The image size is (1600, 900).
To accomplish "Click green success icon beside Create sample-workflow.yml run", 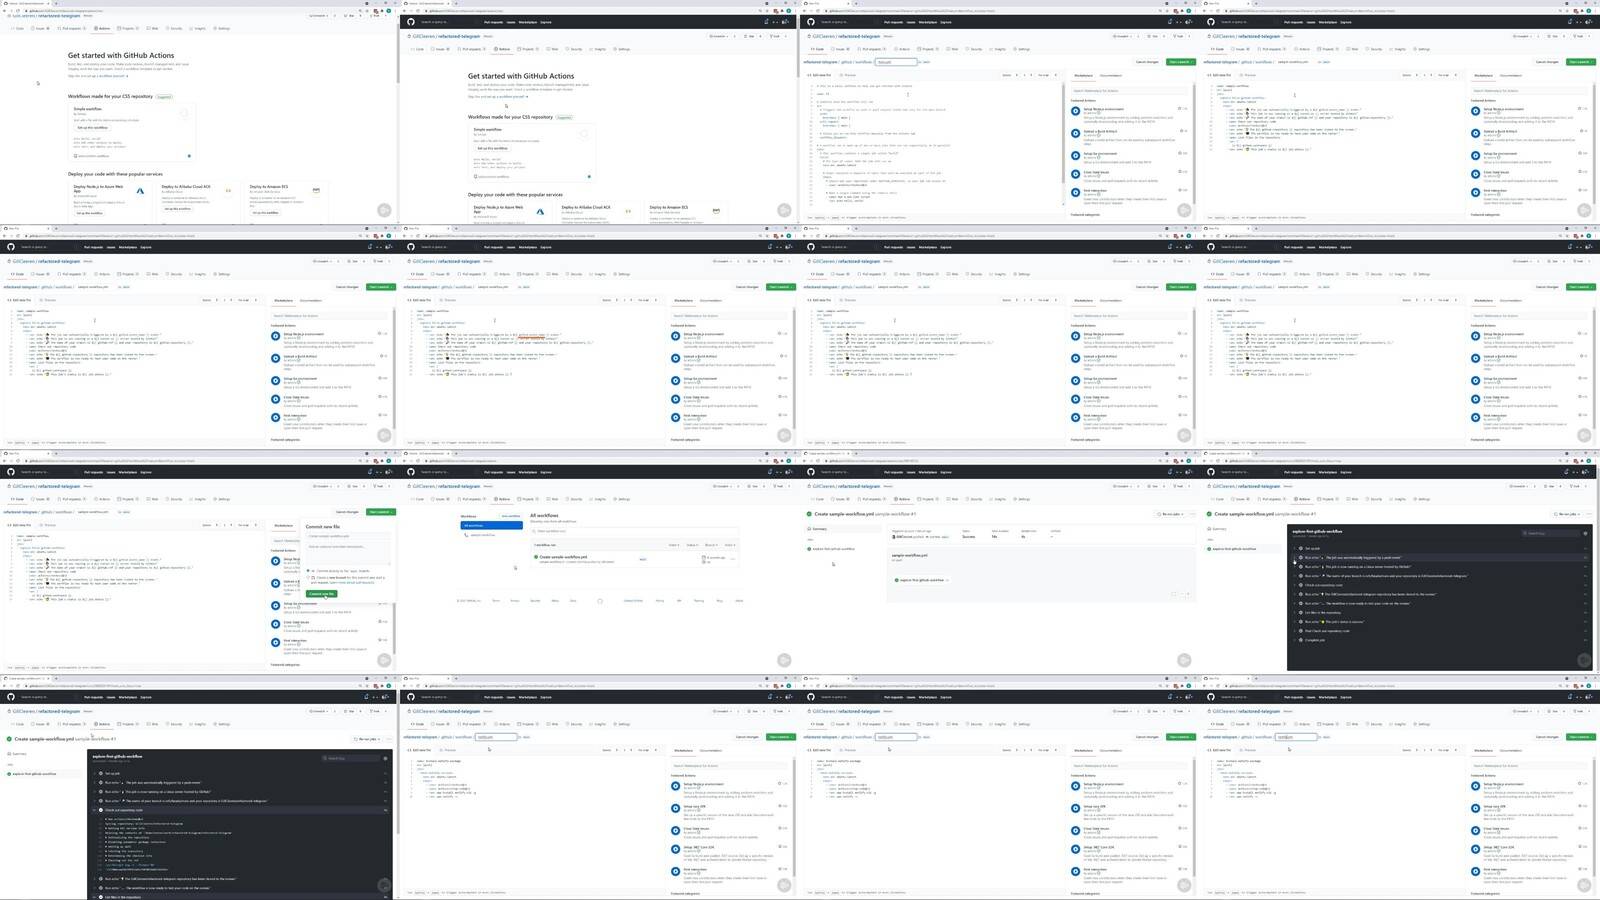I will point(535,557).
